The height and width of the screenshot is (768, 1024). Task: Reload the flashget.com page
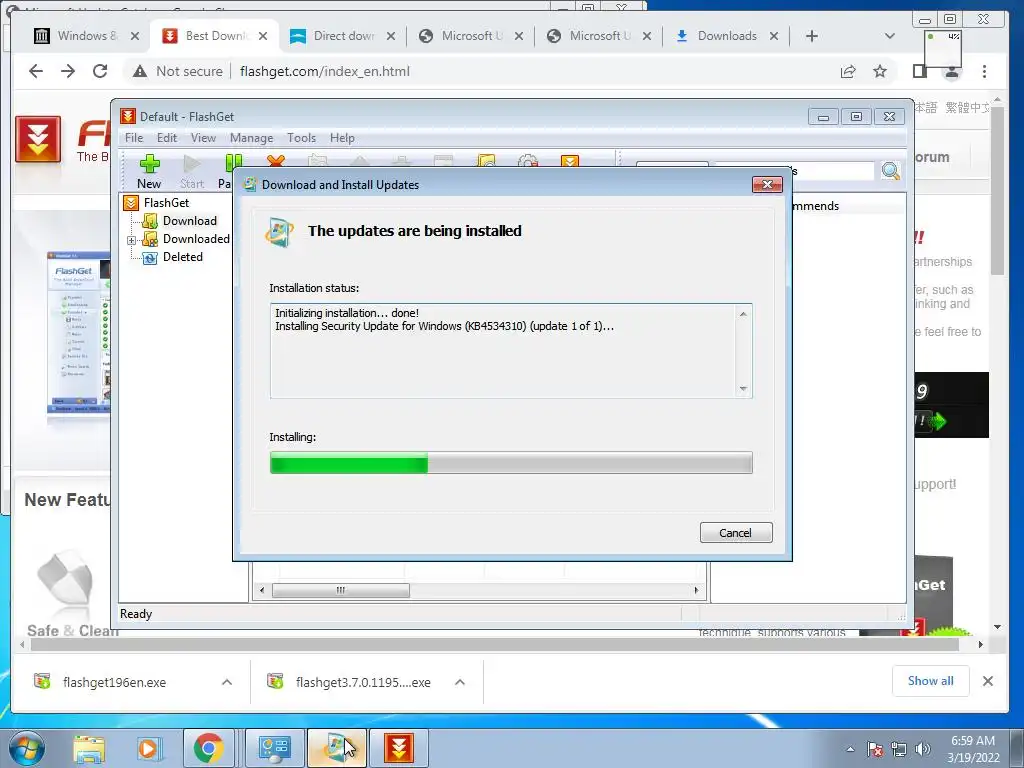coord(100,71)
